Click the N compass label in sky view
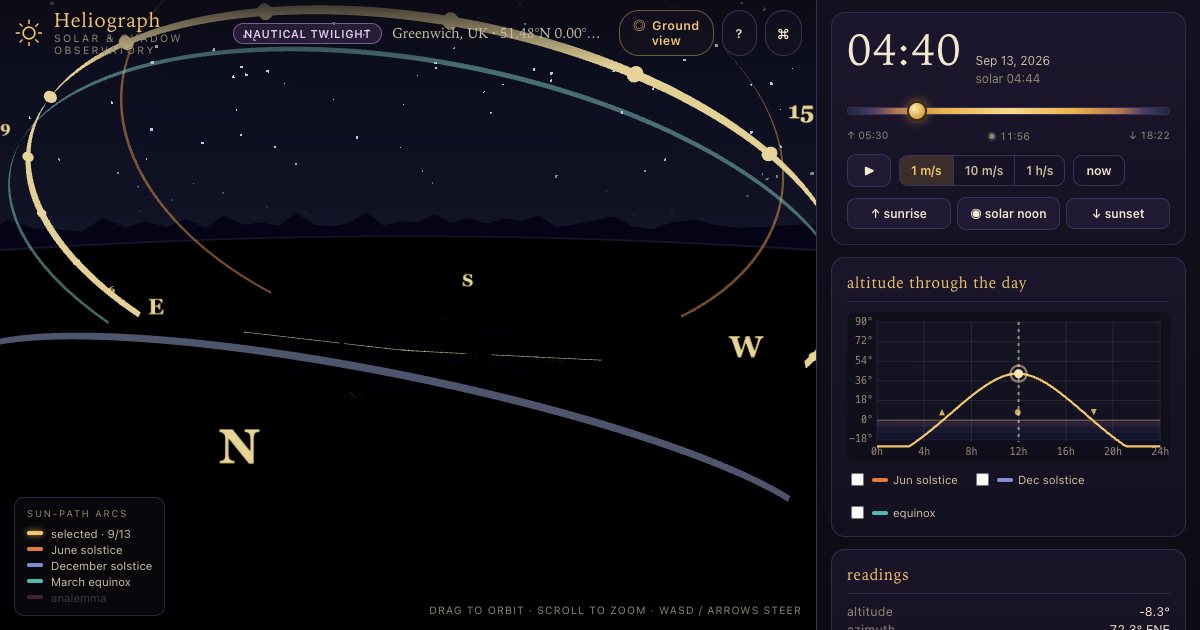 239,447
